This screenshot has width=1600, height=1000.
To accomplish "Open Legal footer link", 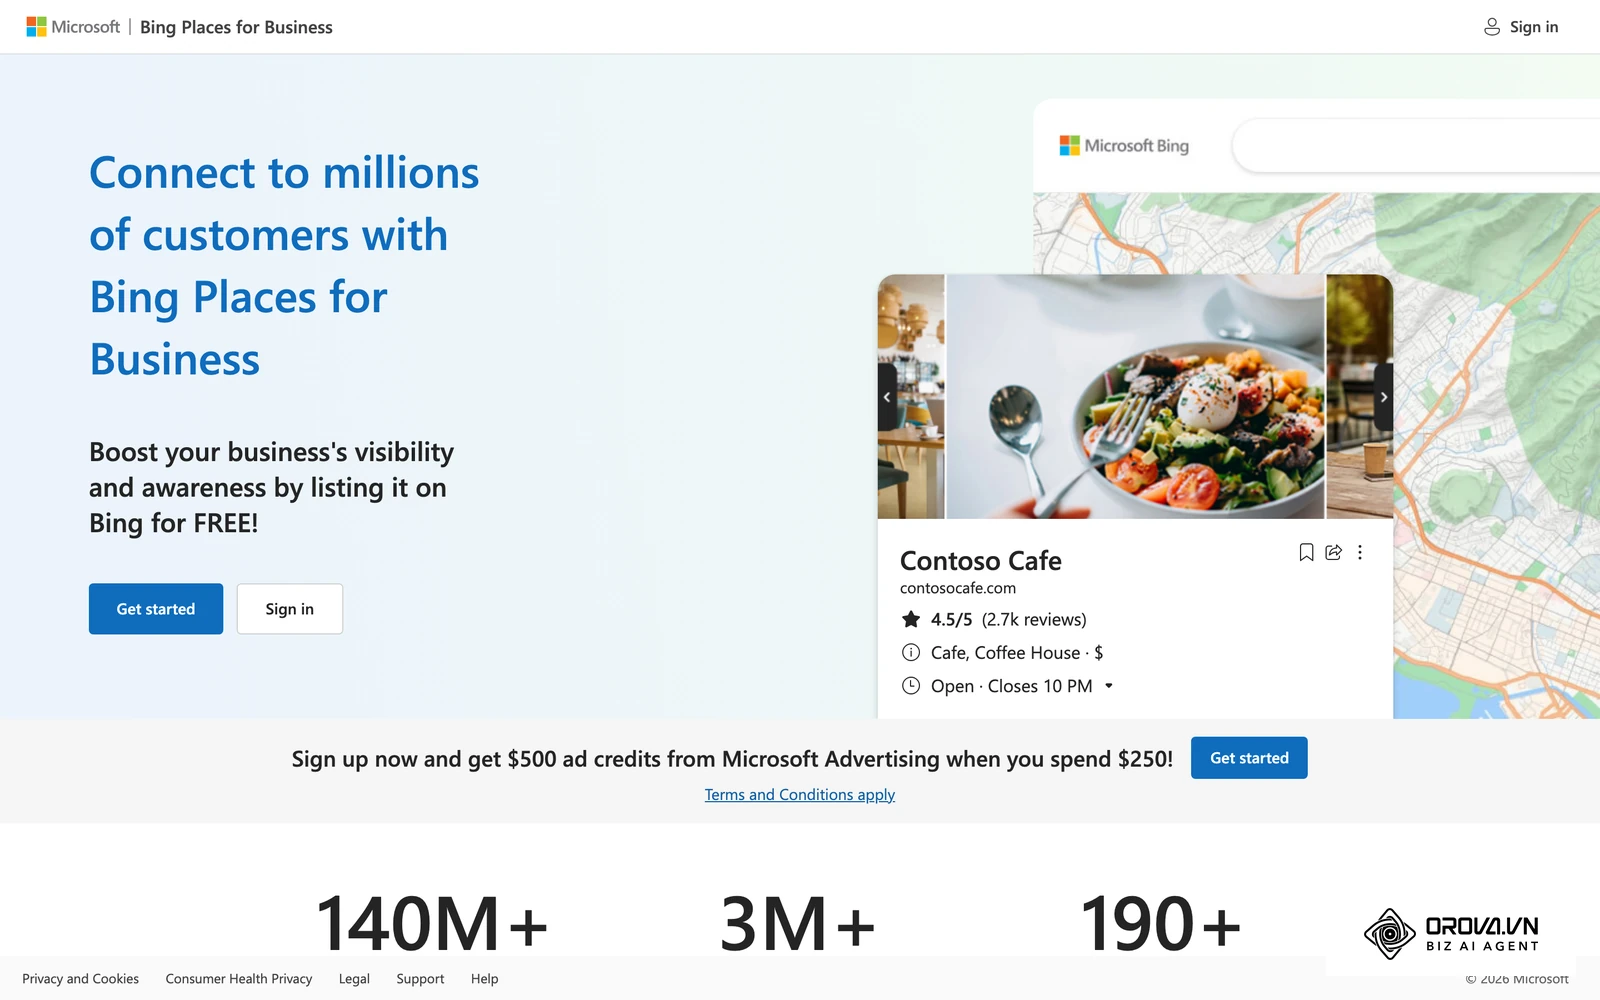I will point(354,979).
